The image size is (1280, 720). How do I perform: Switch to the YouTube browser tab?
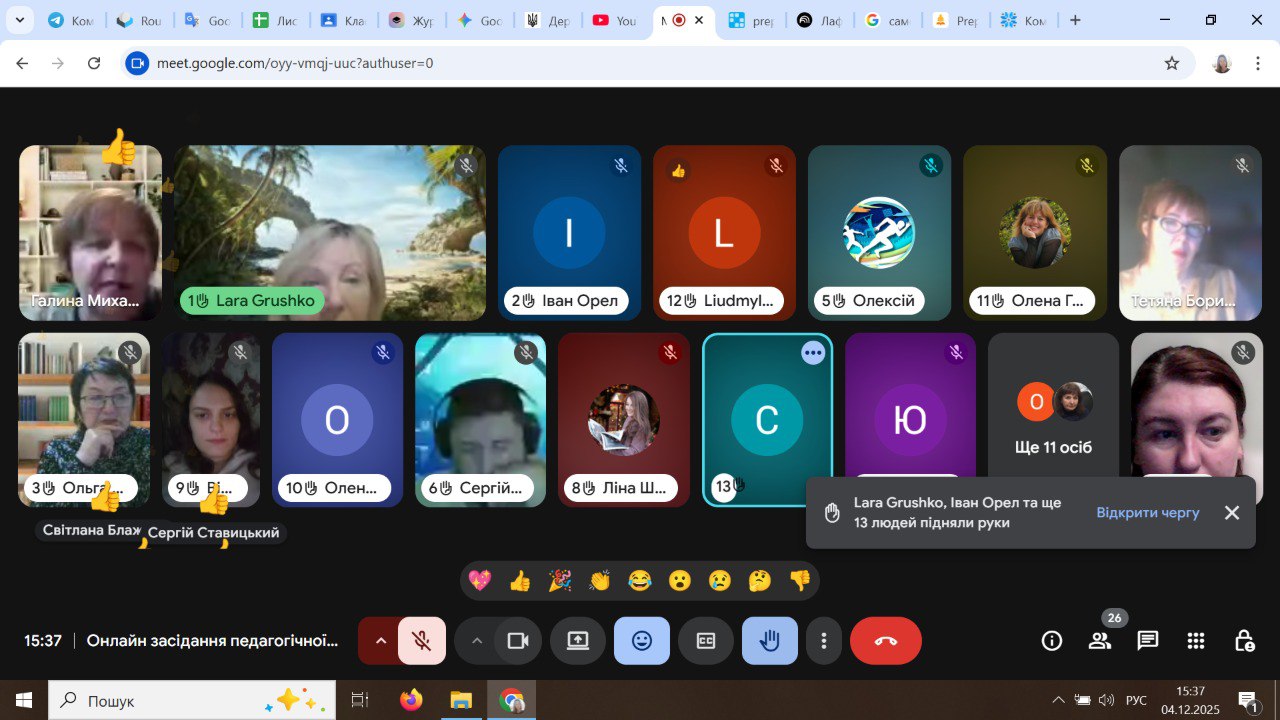[x=613, y=20]
